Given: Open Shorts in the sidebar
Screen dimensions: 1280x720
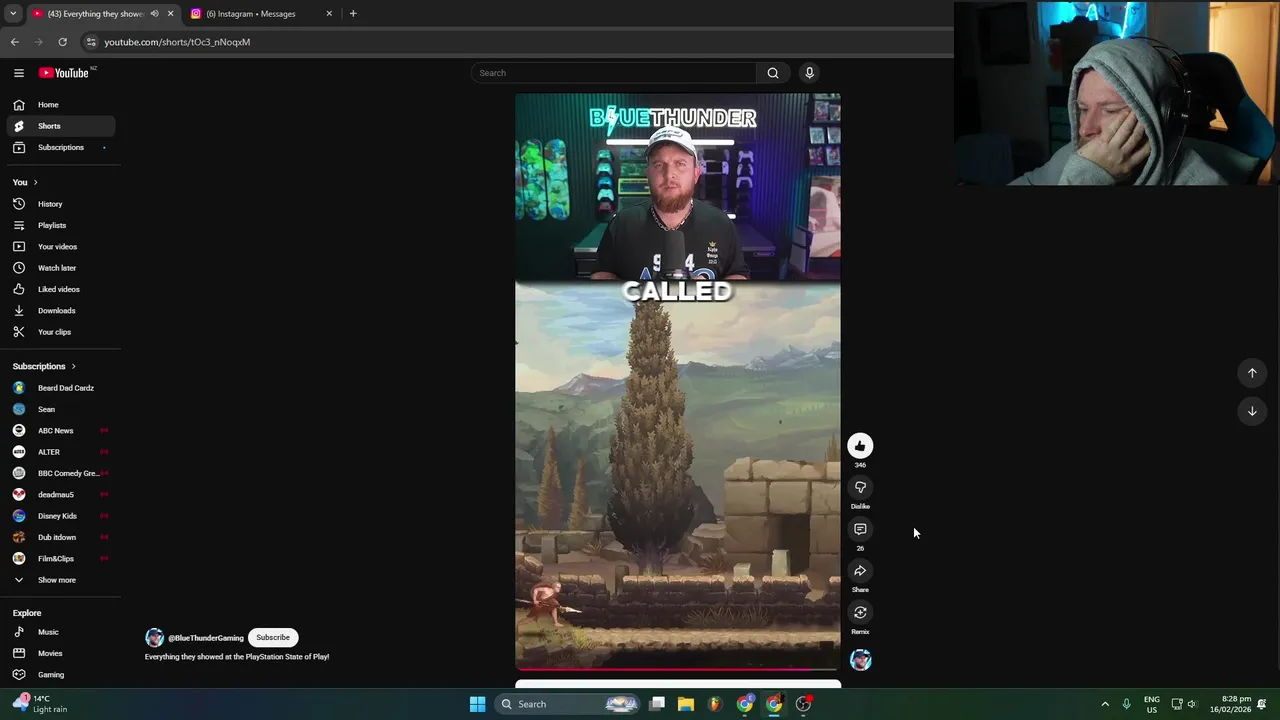Looking at the screenshot, I should tap(60, 126).
